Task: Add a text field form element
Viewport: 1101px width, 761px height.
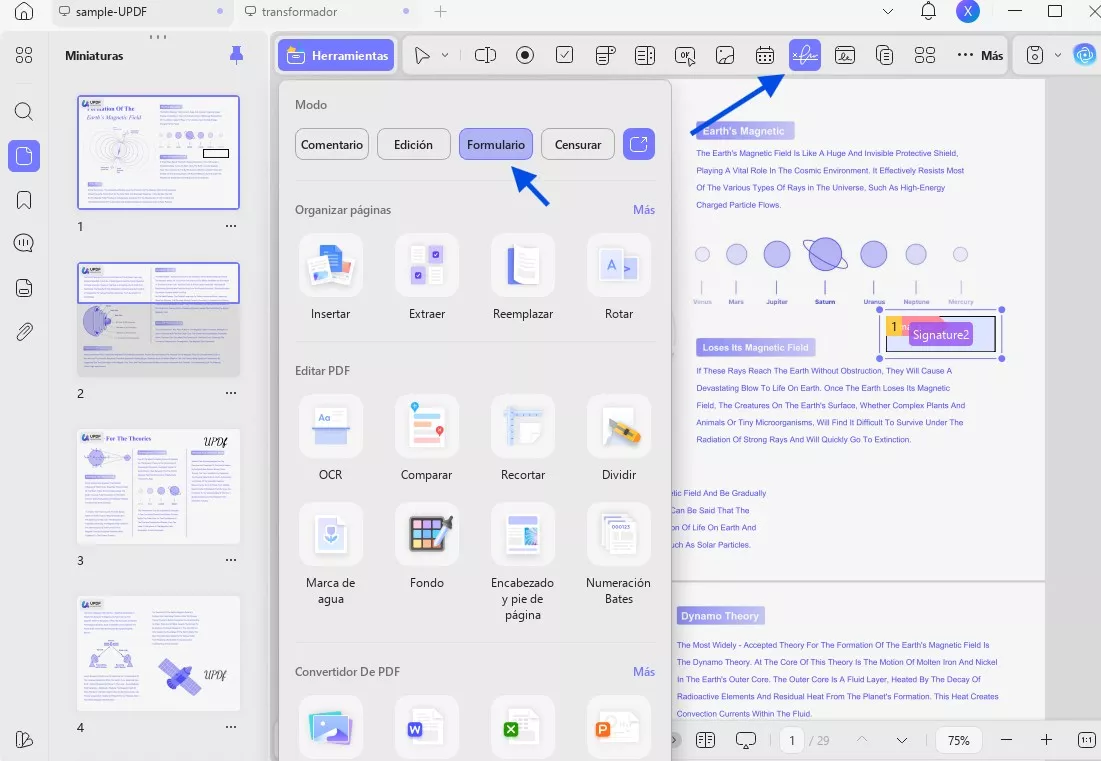Action: pos(485,55)
